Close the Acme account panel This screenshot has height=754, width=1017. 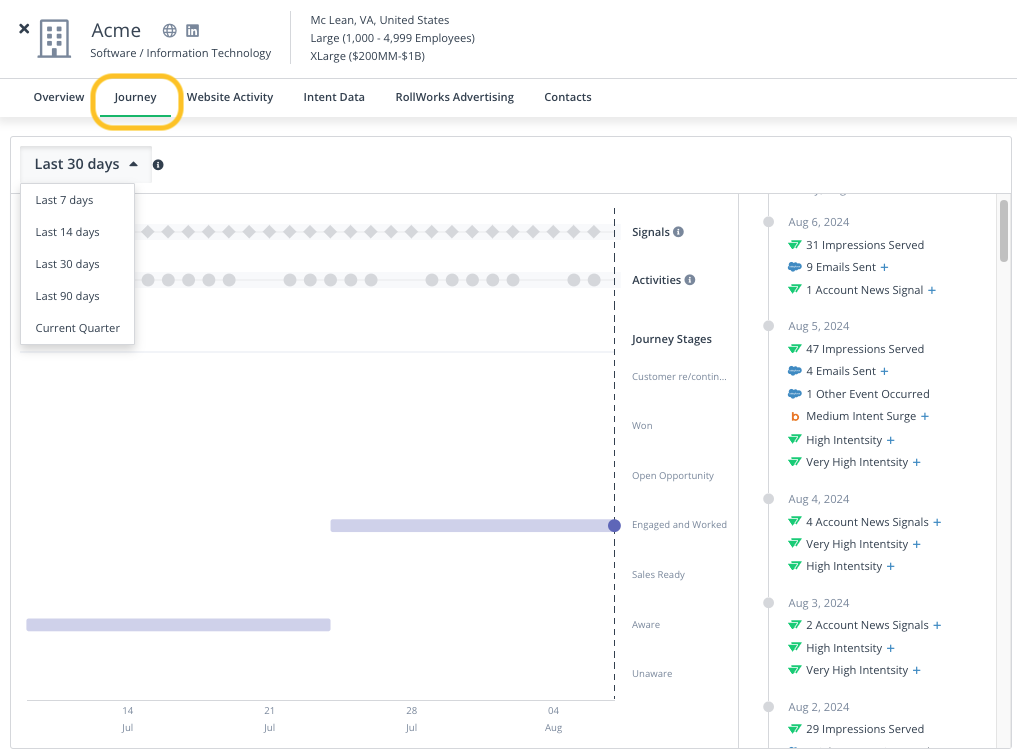24,29
